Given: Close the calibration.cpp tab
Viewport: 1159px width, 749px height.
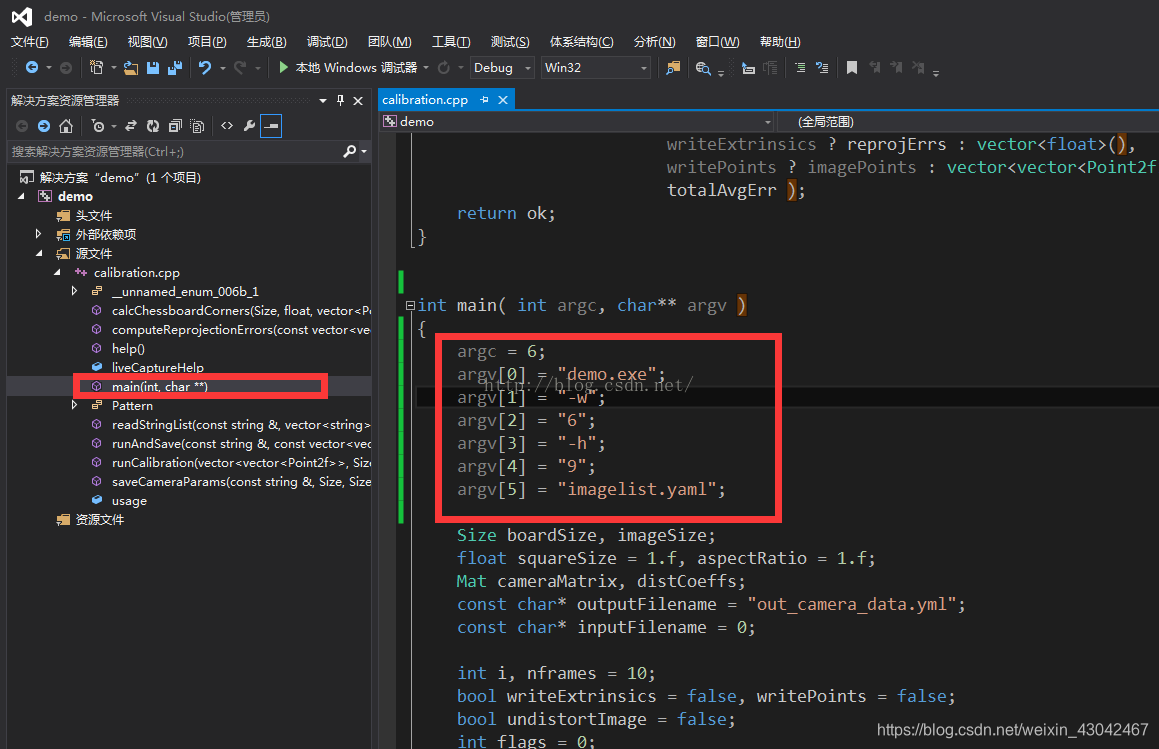Looking at the screenshot, I should coord(503,100).
